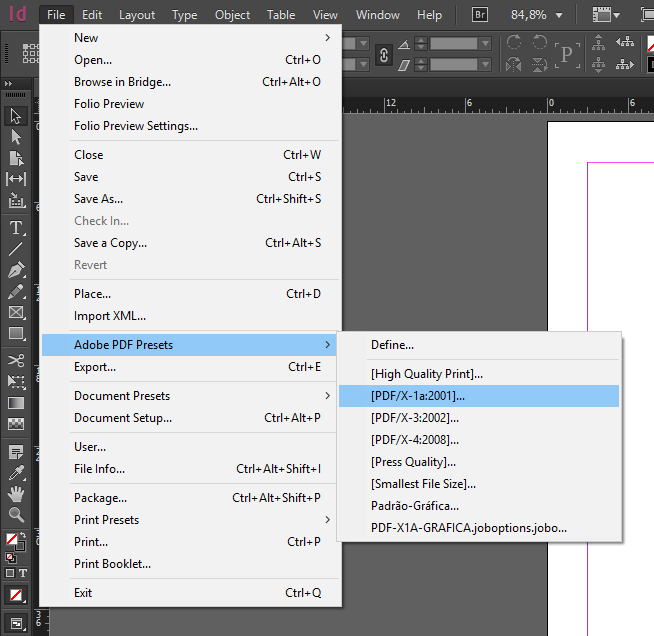Choose the [PDF/X-1a:2001] preset
Viewport: 654px width, 636px height.
(479, 396)
